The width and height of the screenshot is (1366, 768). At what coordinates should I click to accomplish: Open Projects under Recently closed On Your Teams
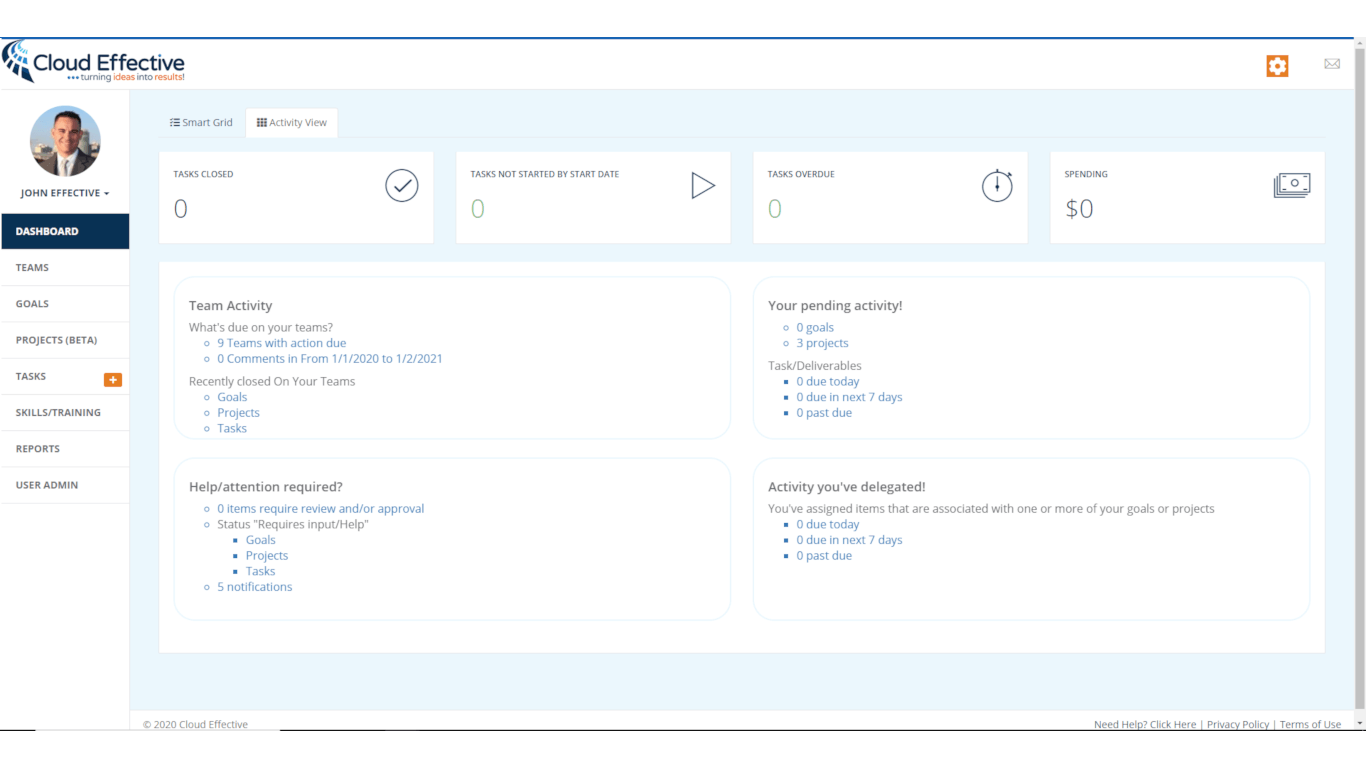(238, 412)
